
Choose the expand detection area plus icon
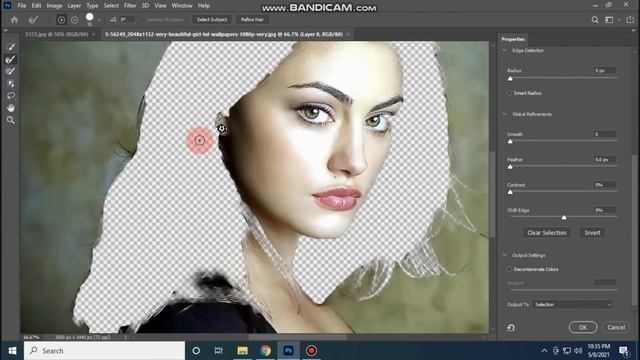pyautogui.click(x=61, y=20)
